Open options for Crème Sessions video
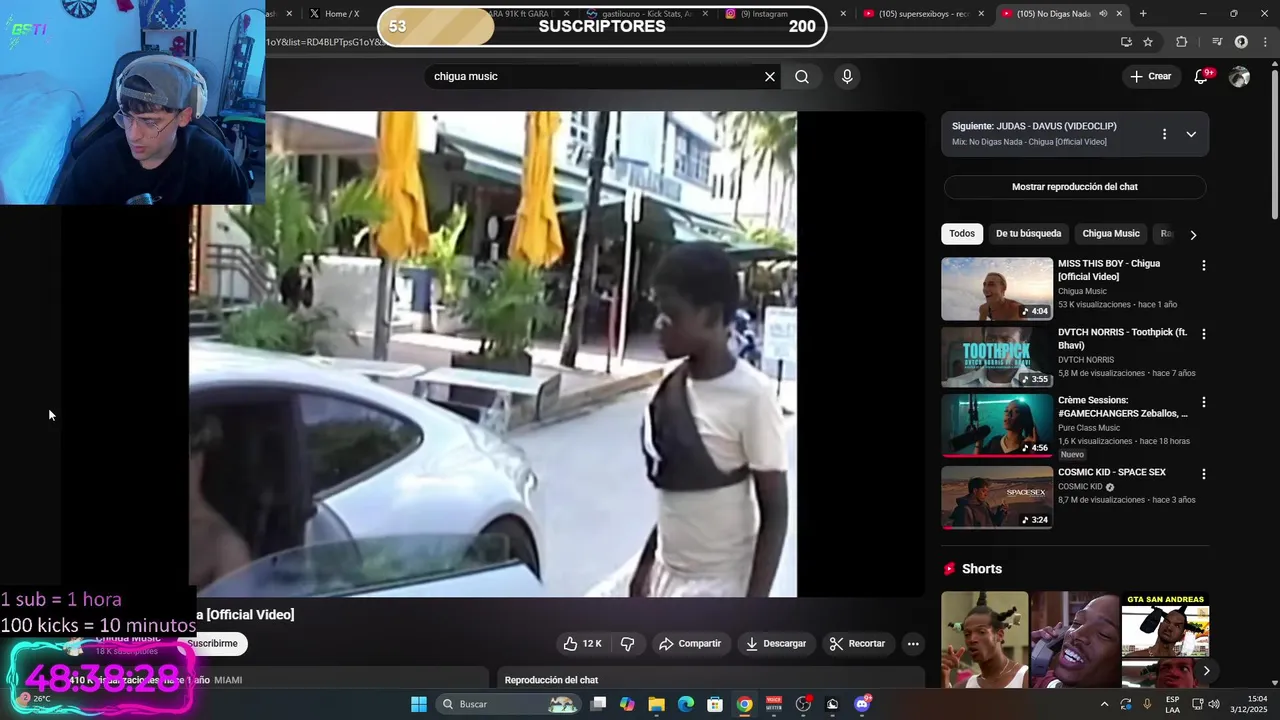This screenshot has width=1280, height=720. [1204, 402]
